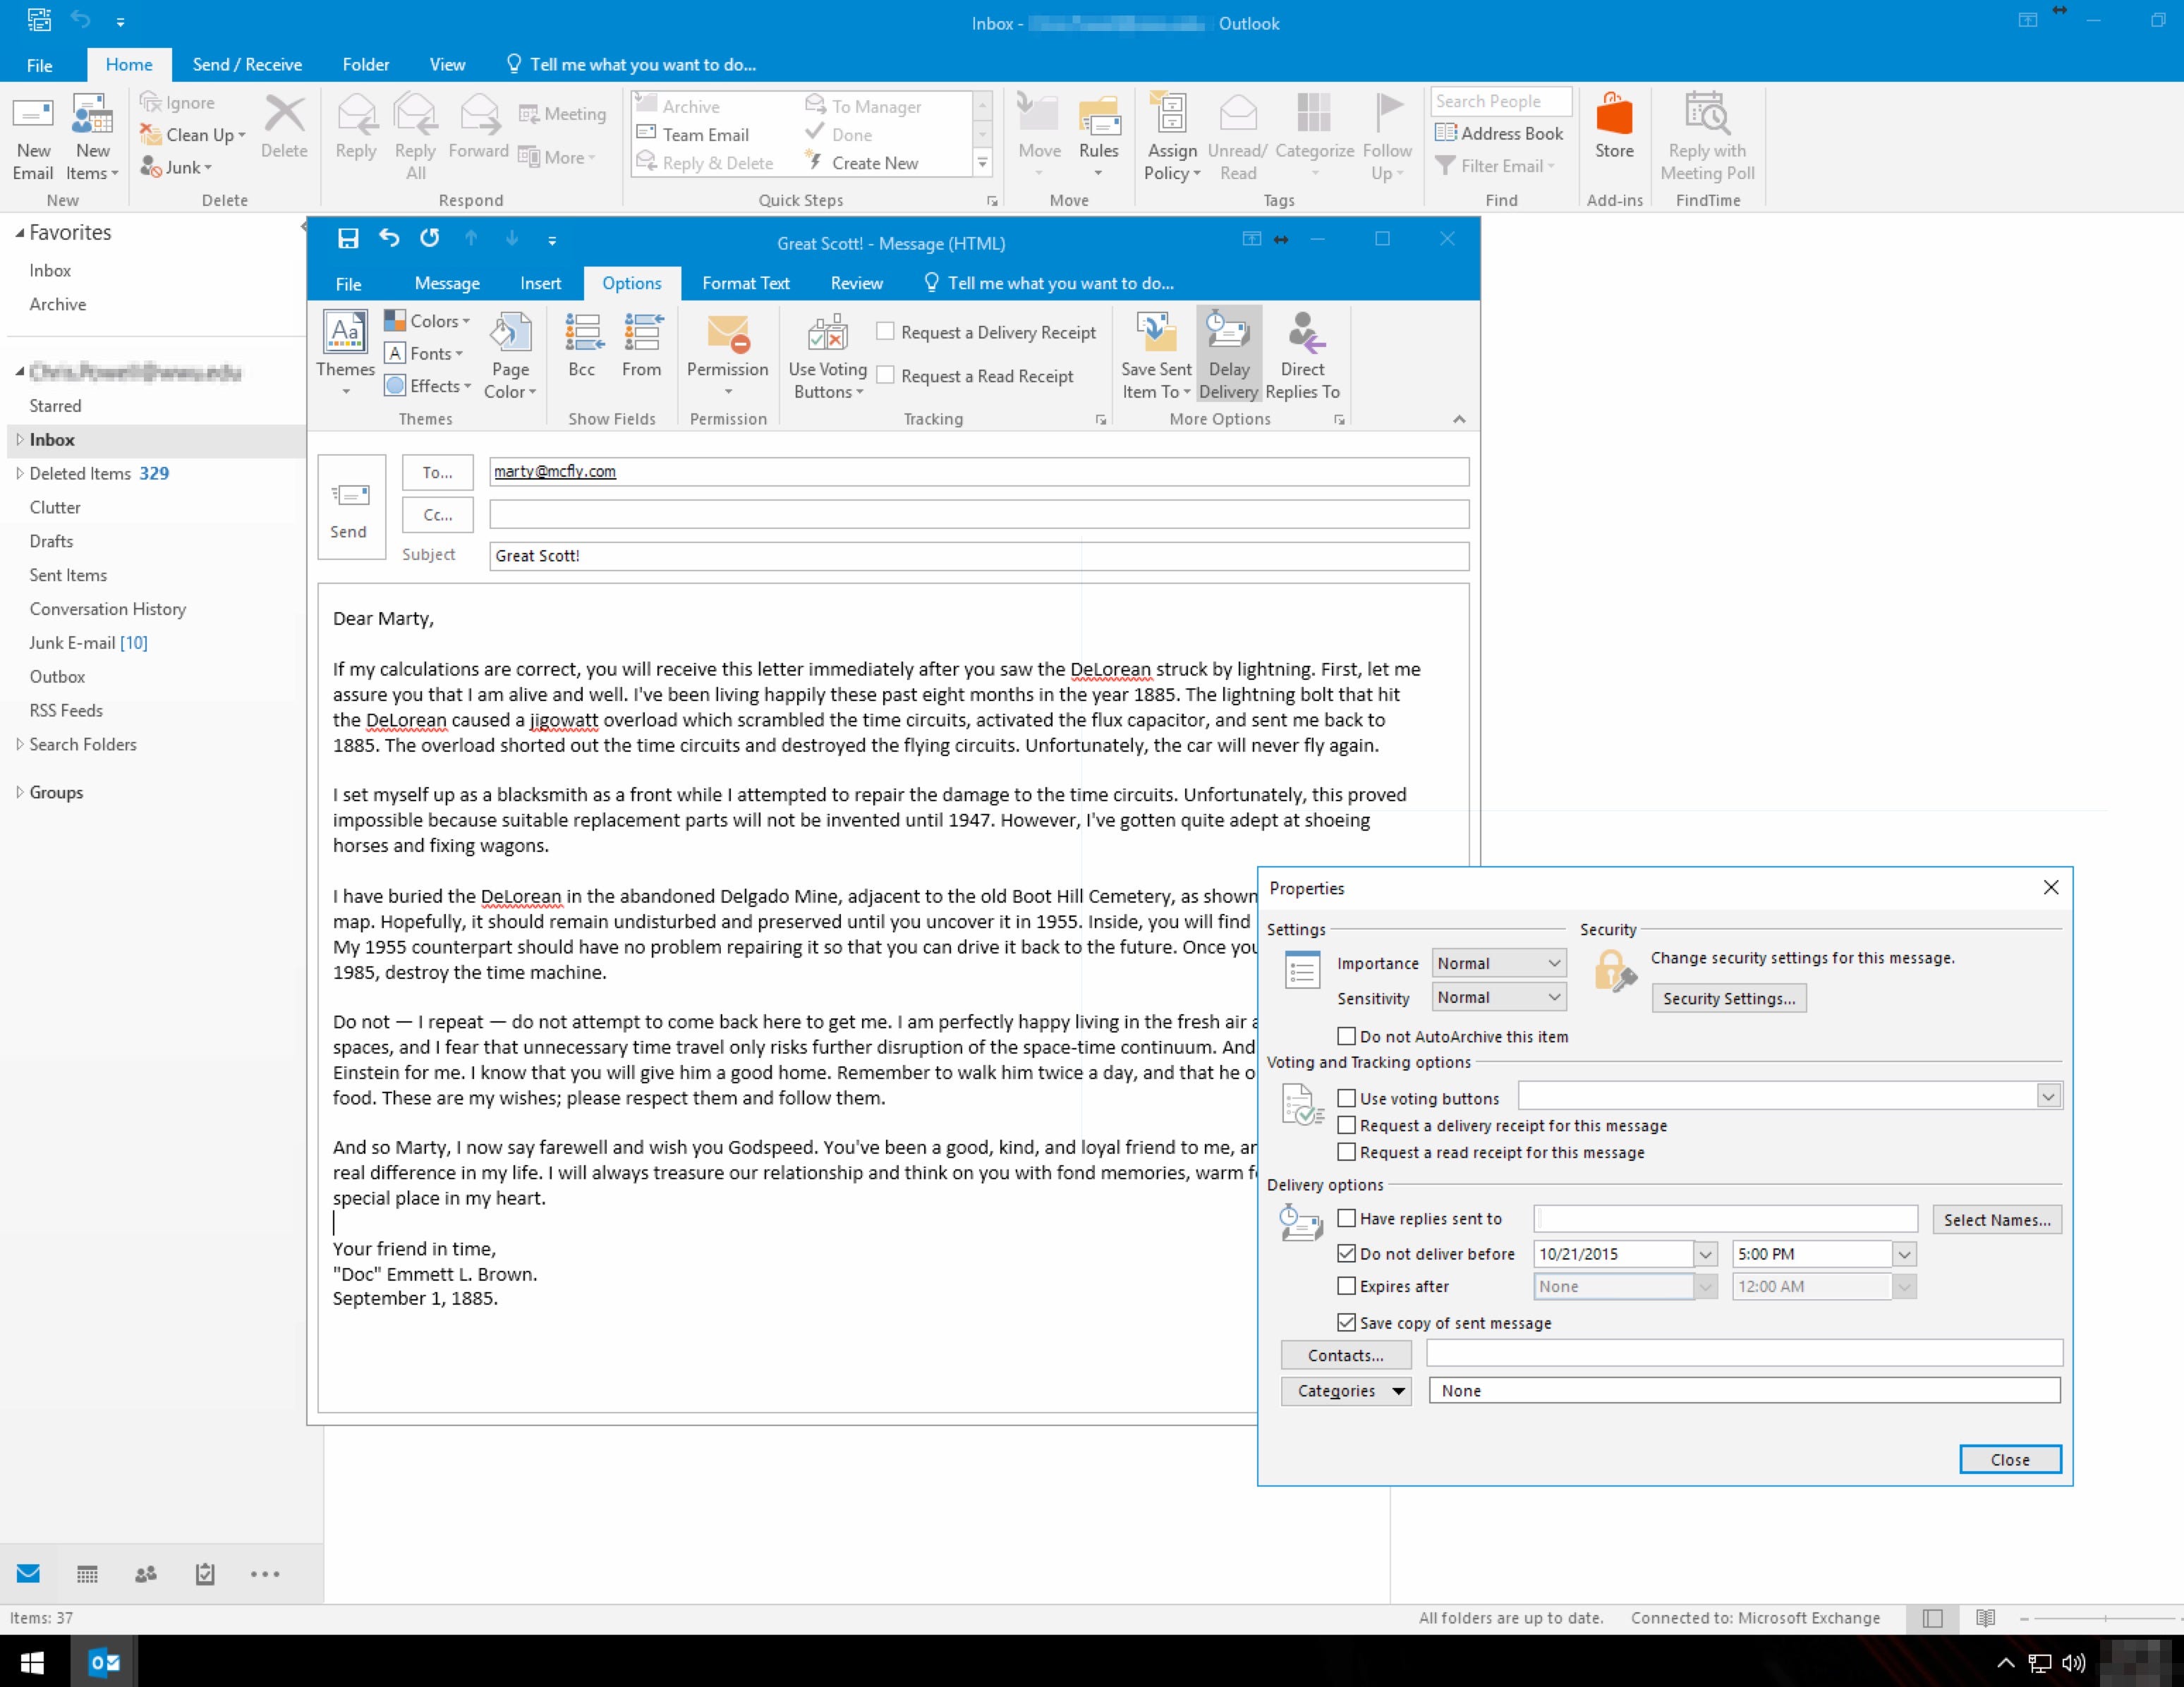This screenshot has height=1687, width=2184.
Task: Uncheck Save copy of sent message
Action: pos(1347,1322)
